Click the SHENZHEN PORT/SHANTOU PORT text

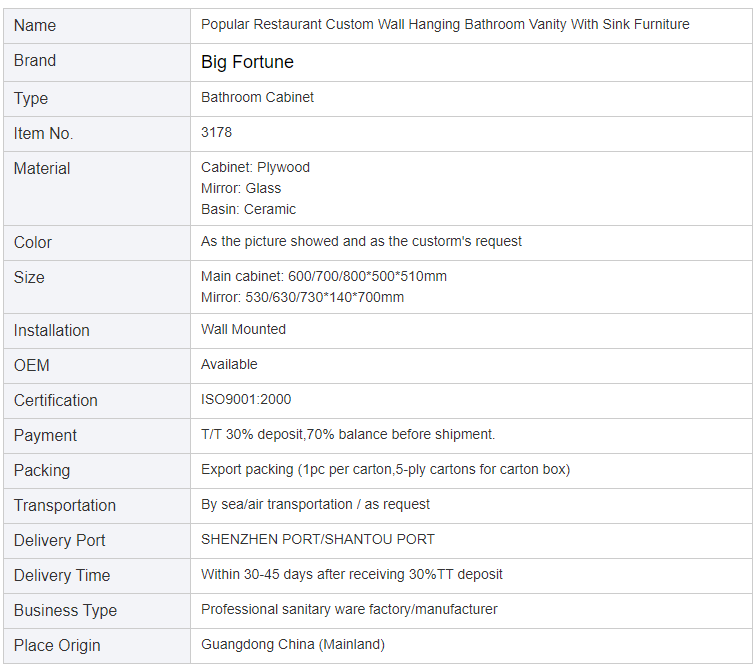318,539
